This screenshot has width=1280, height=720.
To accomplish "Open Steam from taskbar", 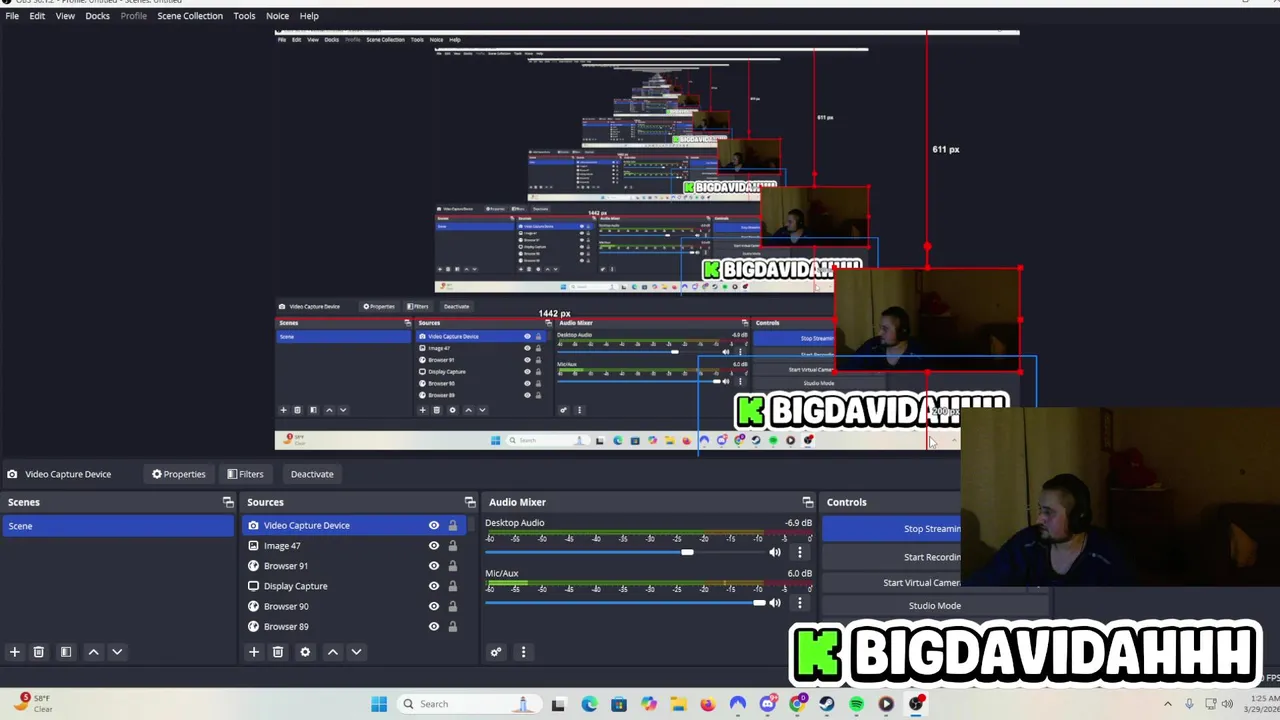I will coord(827,704).
